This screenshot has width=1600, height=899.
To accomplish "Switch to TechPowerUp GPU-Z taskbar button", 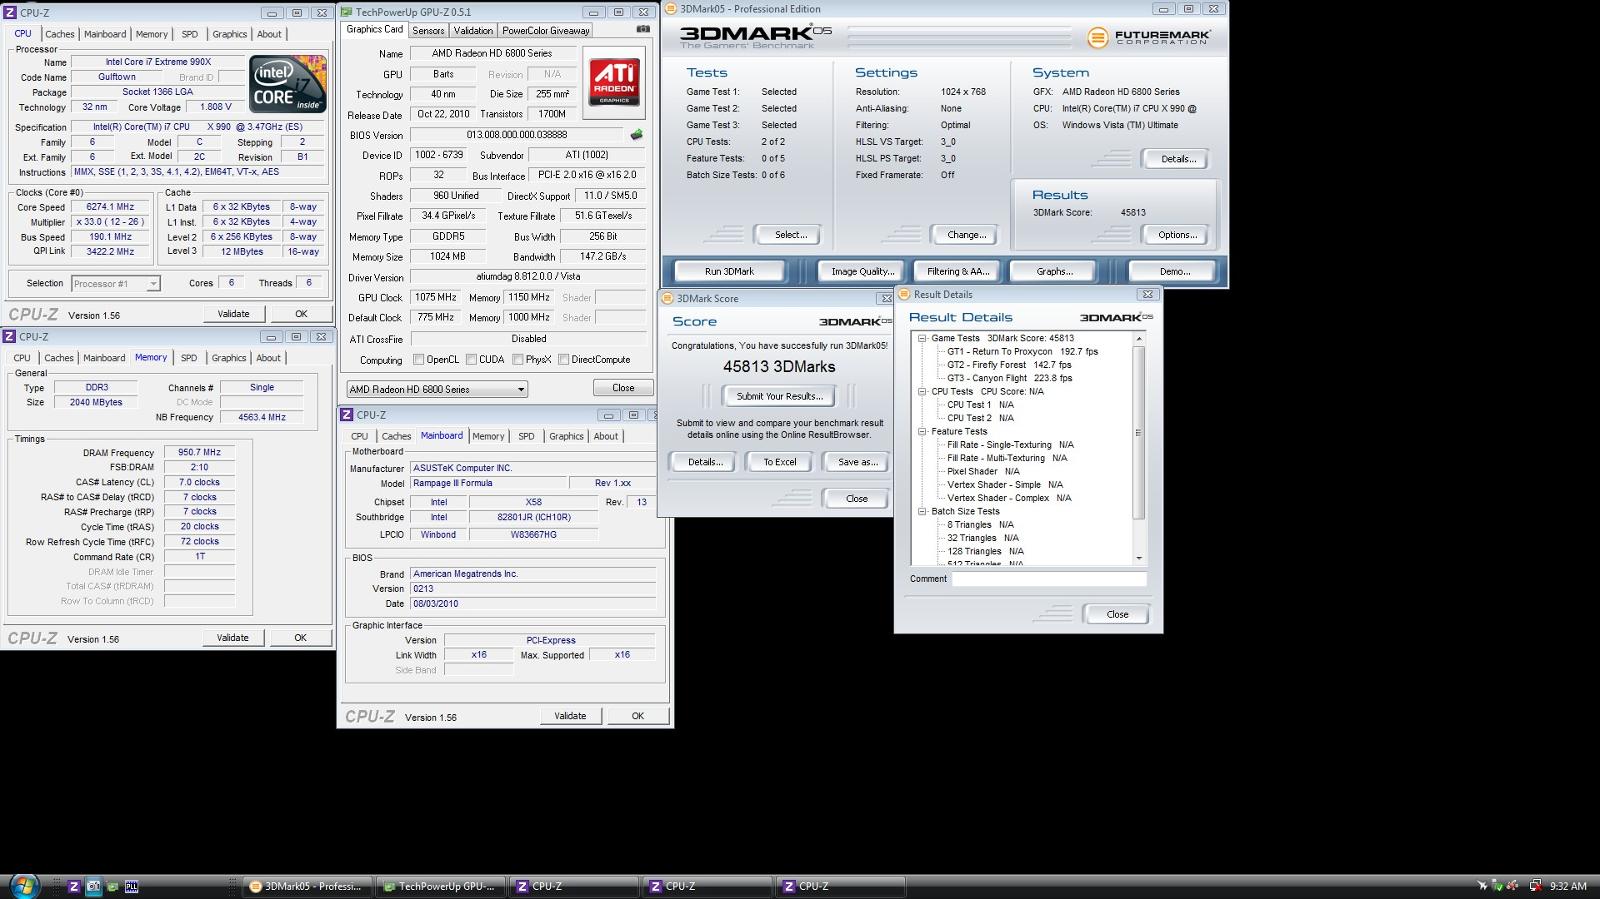I will coord(441,886).
